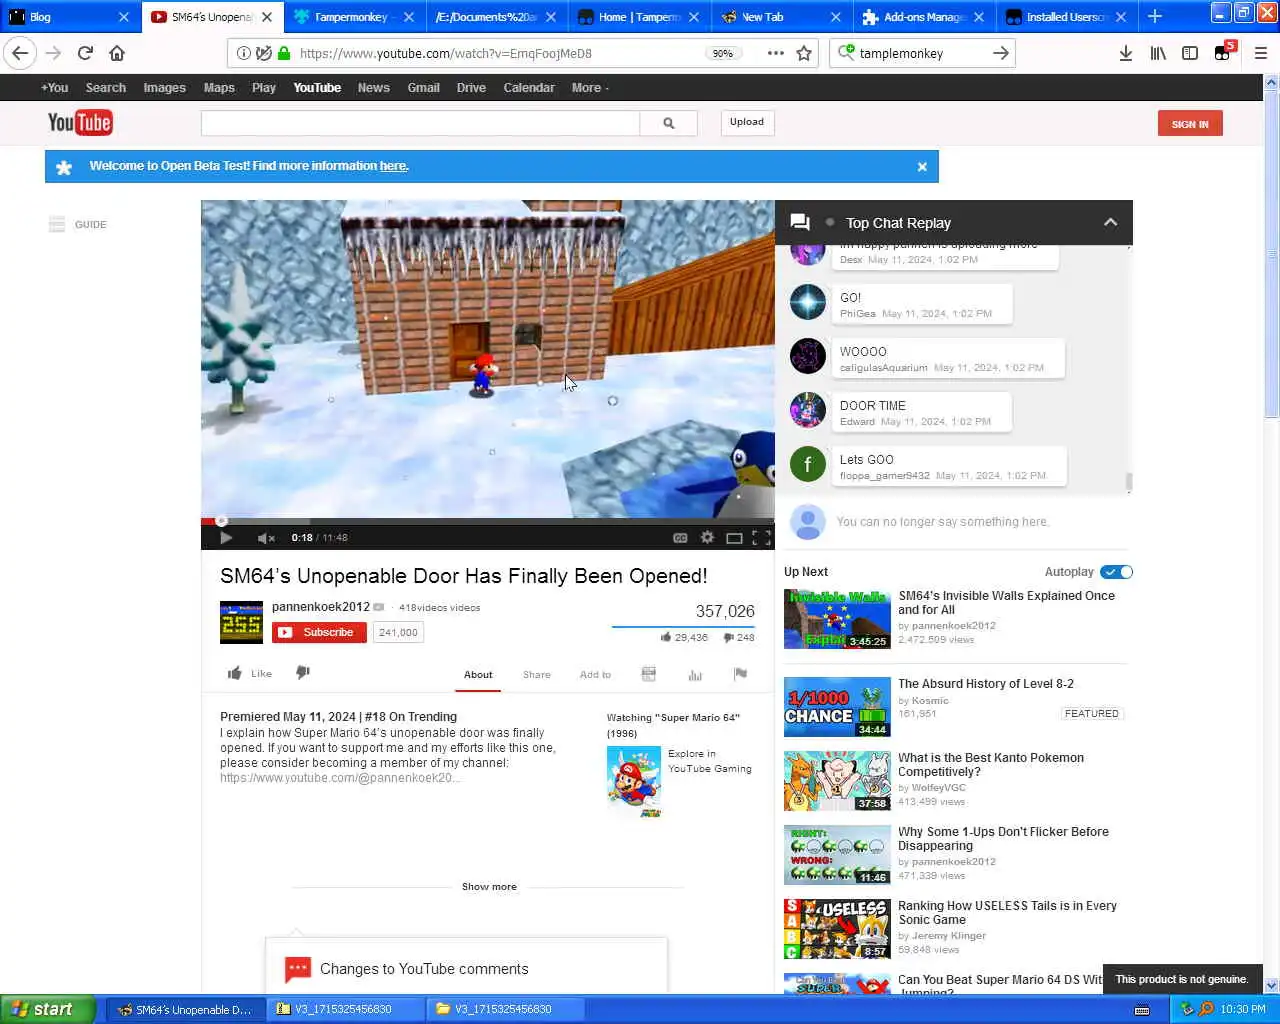Go to YouTube home via logo
1280x1024 pixels.
80,123
